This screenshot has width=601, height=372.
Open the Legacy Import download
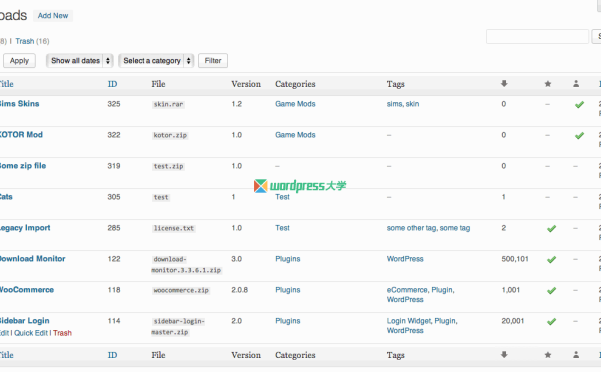click(x=25, y=228)
